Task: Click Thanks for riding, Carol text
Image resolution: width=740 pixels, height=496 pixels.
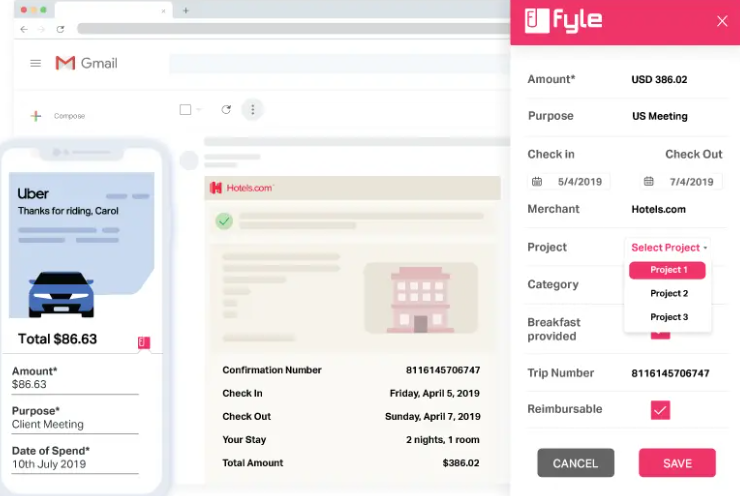Action: point(68,211)
